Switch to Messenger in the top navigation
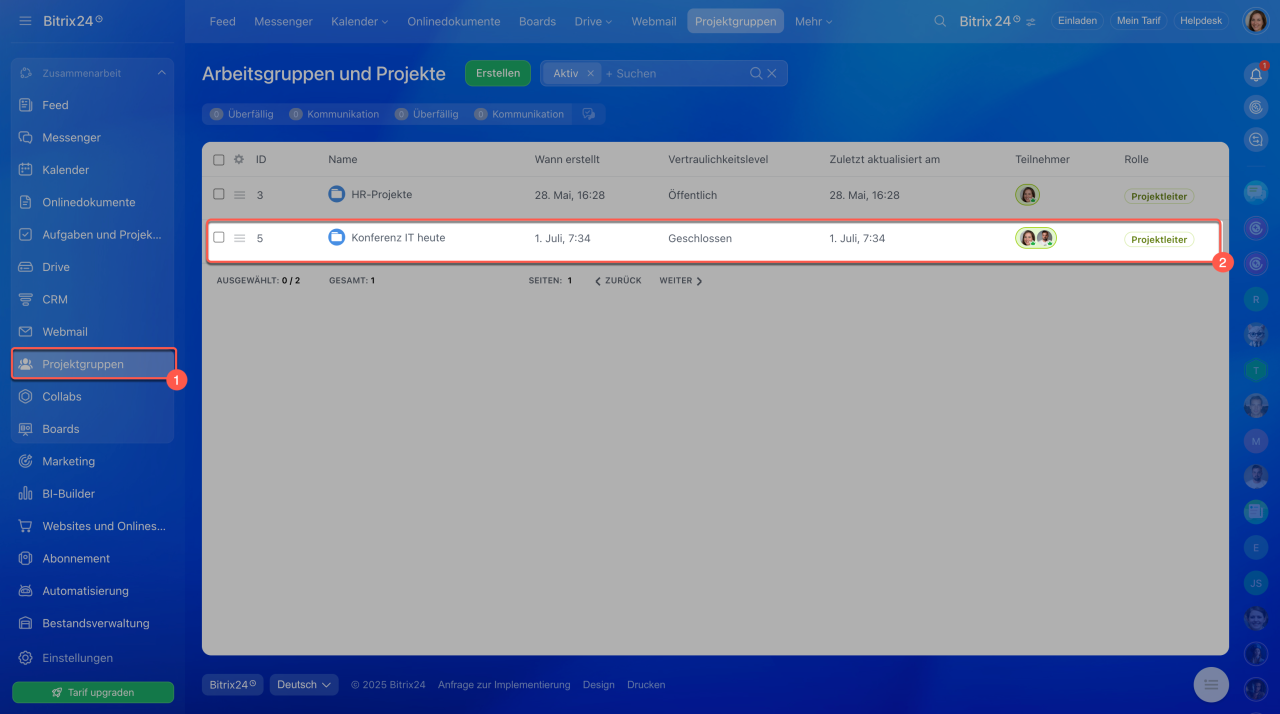Screen dimensions: 1280x714 tap(283, 21)
